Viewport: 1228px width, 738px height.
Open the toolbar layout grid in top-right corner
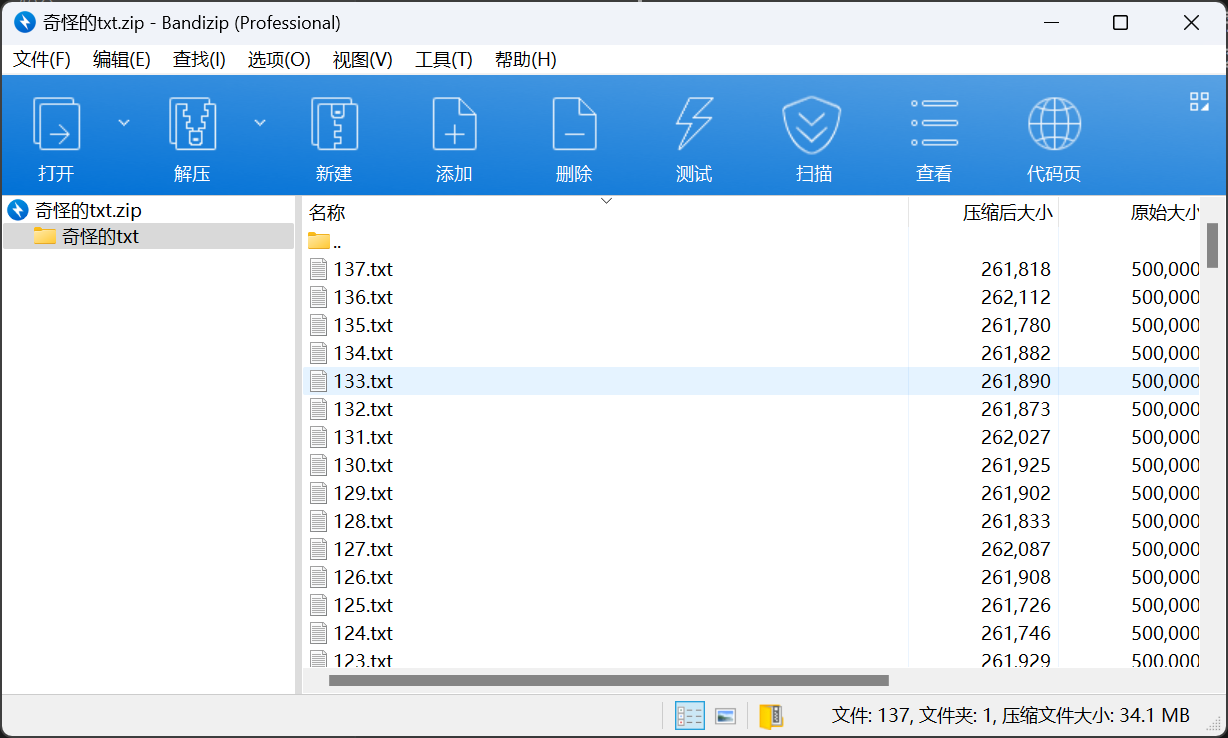click(1199, 101)
